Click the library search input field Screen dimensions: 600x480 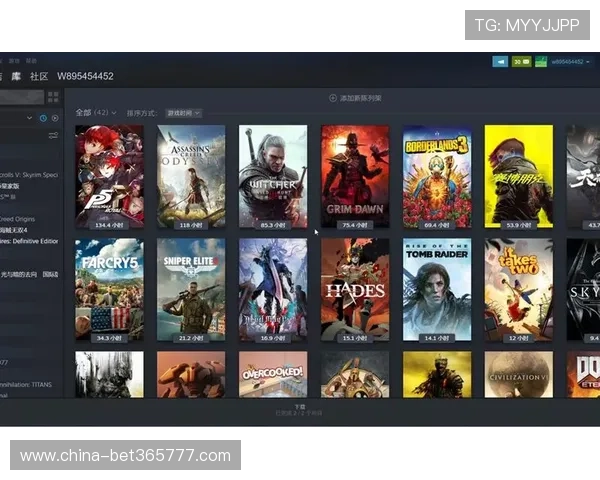coord(22,97)
